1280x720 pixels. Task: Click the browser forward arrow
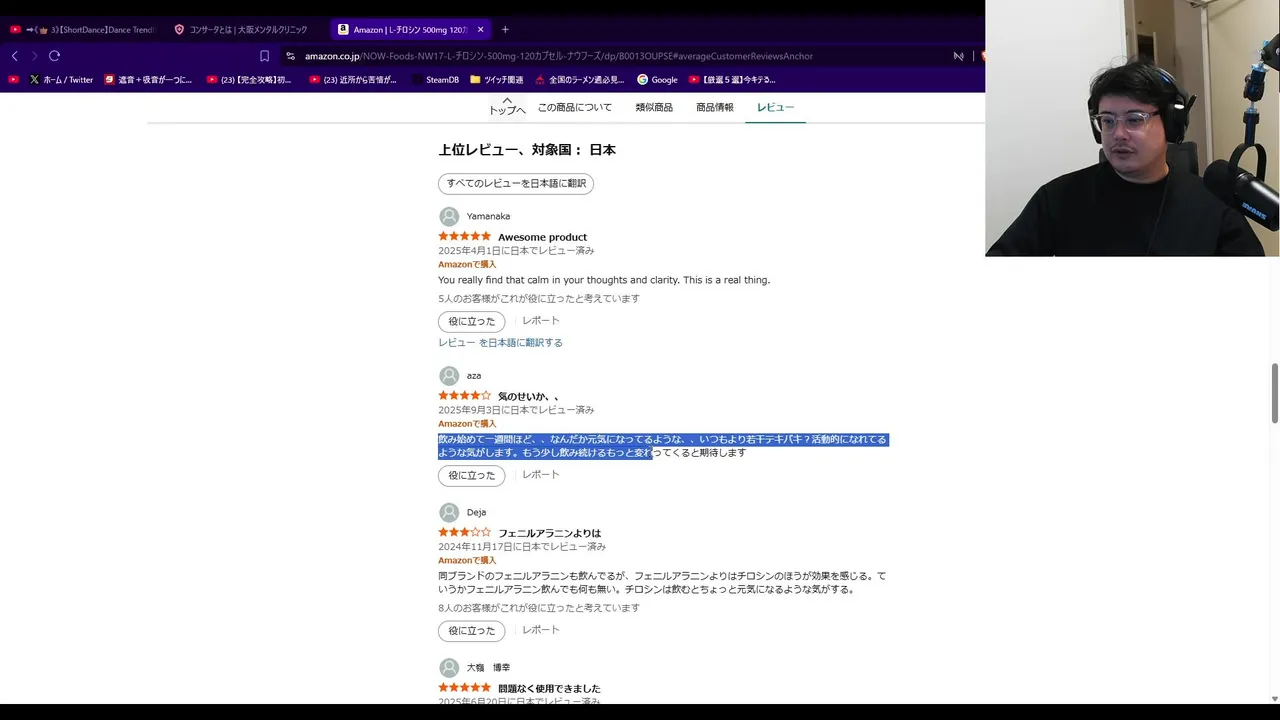(x=34, y=56)
